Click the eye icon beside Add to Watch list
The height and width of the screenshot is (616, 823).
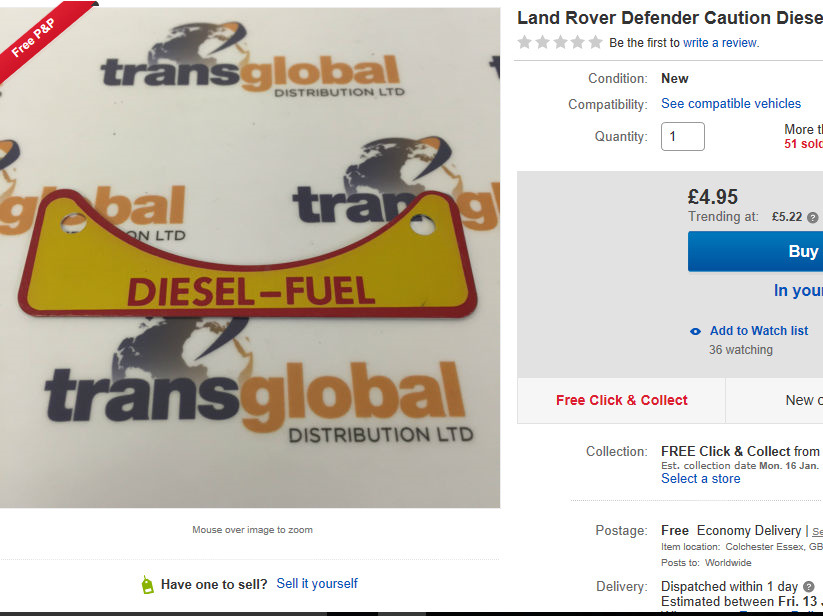click(695, 331)
